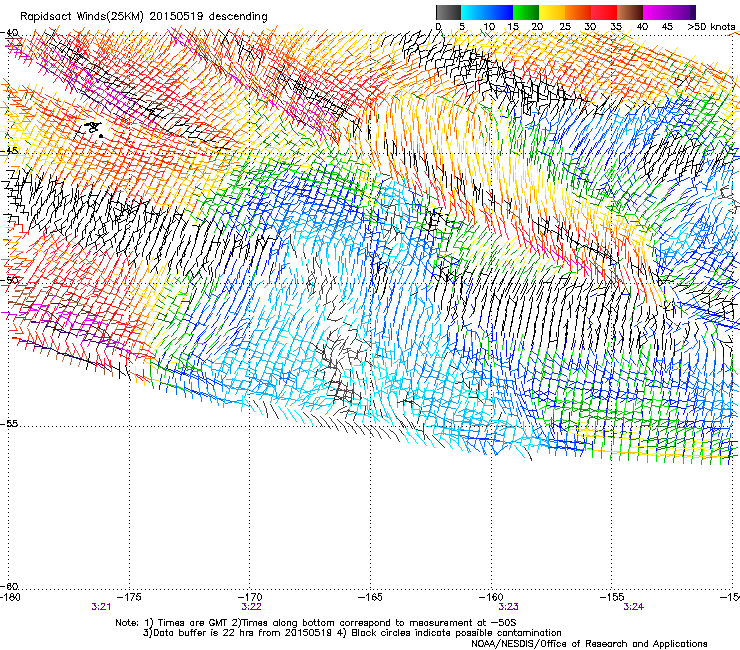The height and width of the screenshot is (650, 740).
Task: Click the title 'Rapidsact Winds(25KM) 20150519 descending'
Action: click(x=143, y=17)
